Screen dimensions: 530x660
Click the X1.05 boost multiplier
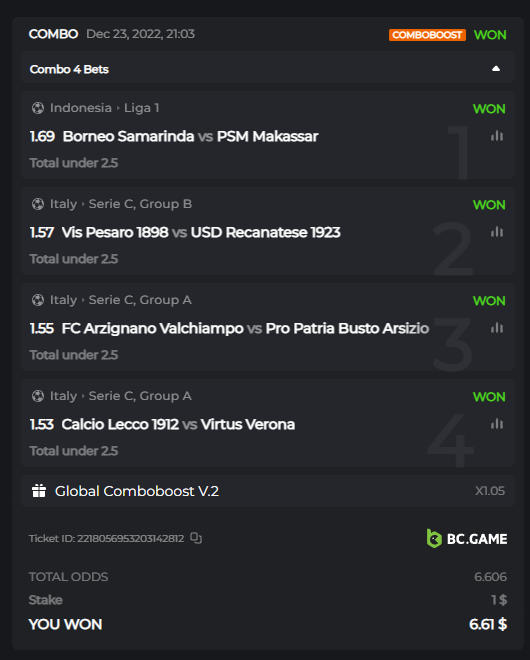490,491
